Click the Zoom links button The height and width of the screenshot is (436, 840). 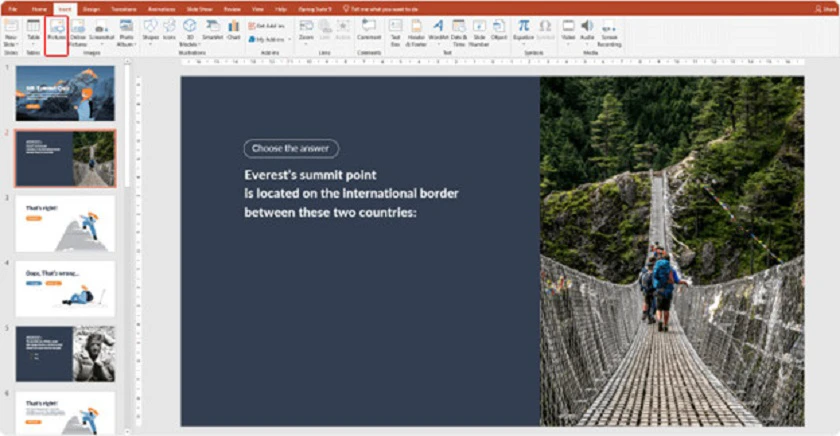tap(306, 31)
